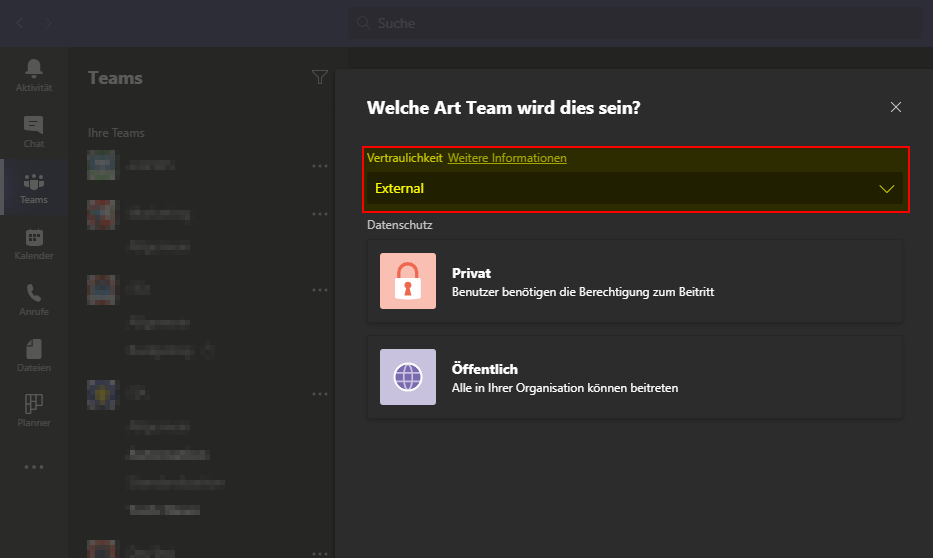This screenshot has width=933, height=558.
Task: Click the filter funnel icon beside Teams
Action: pos(319,77)
